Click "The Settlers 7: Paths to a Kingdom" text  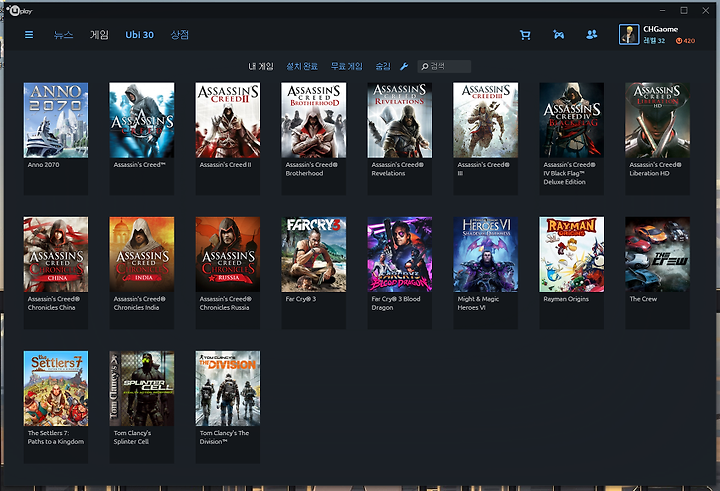(x=56, y=437)
